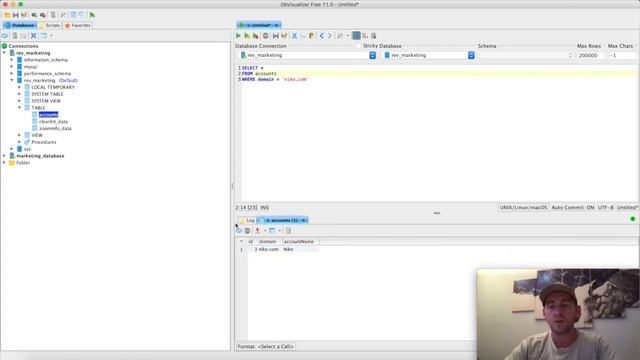
Task: Click the blue collapse-all icon above Connections tree
Action: pos(33,36)
